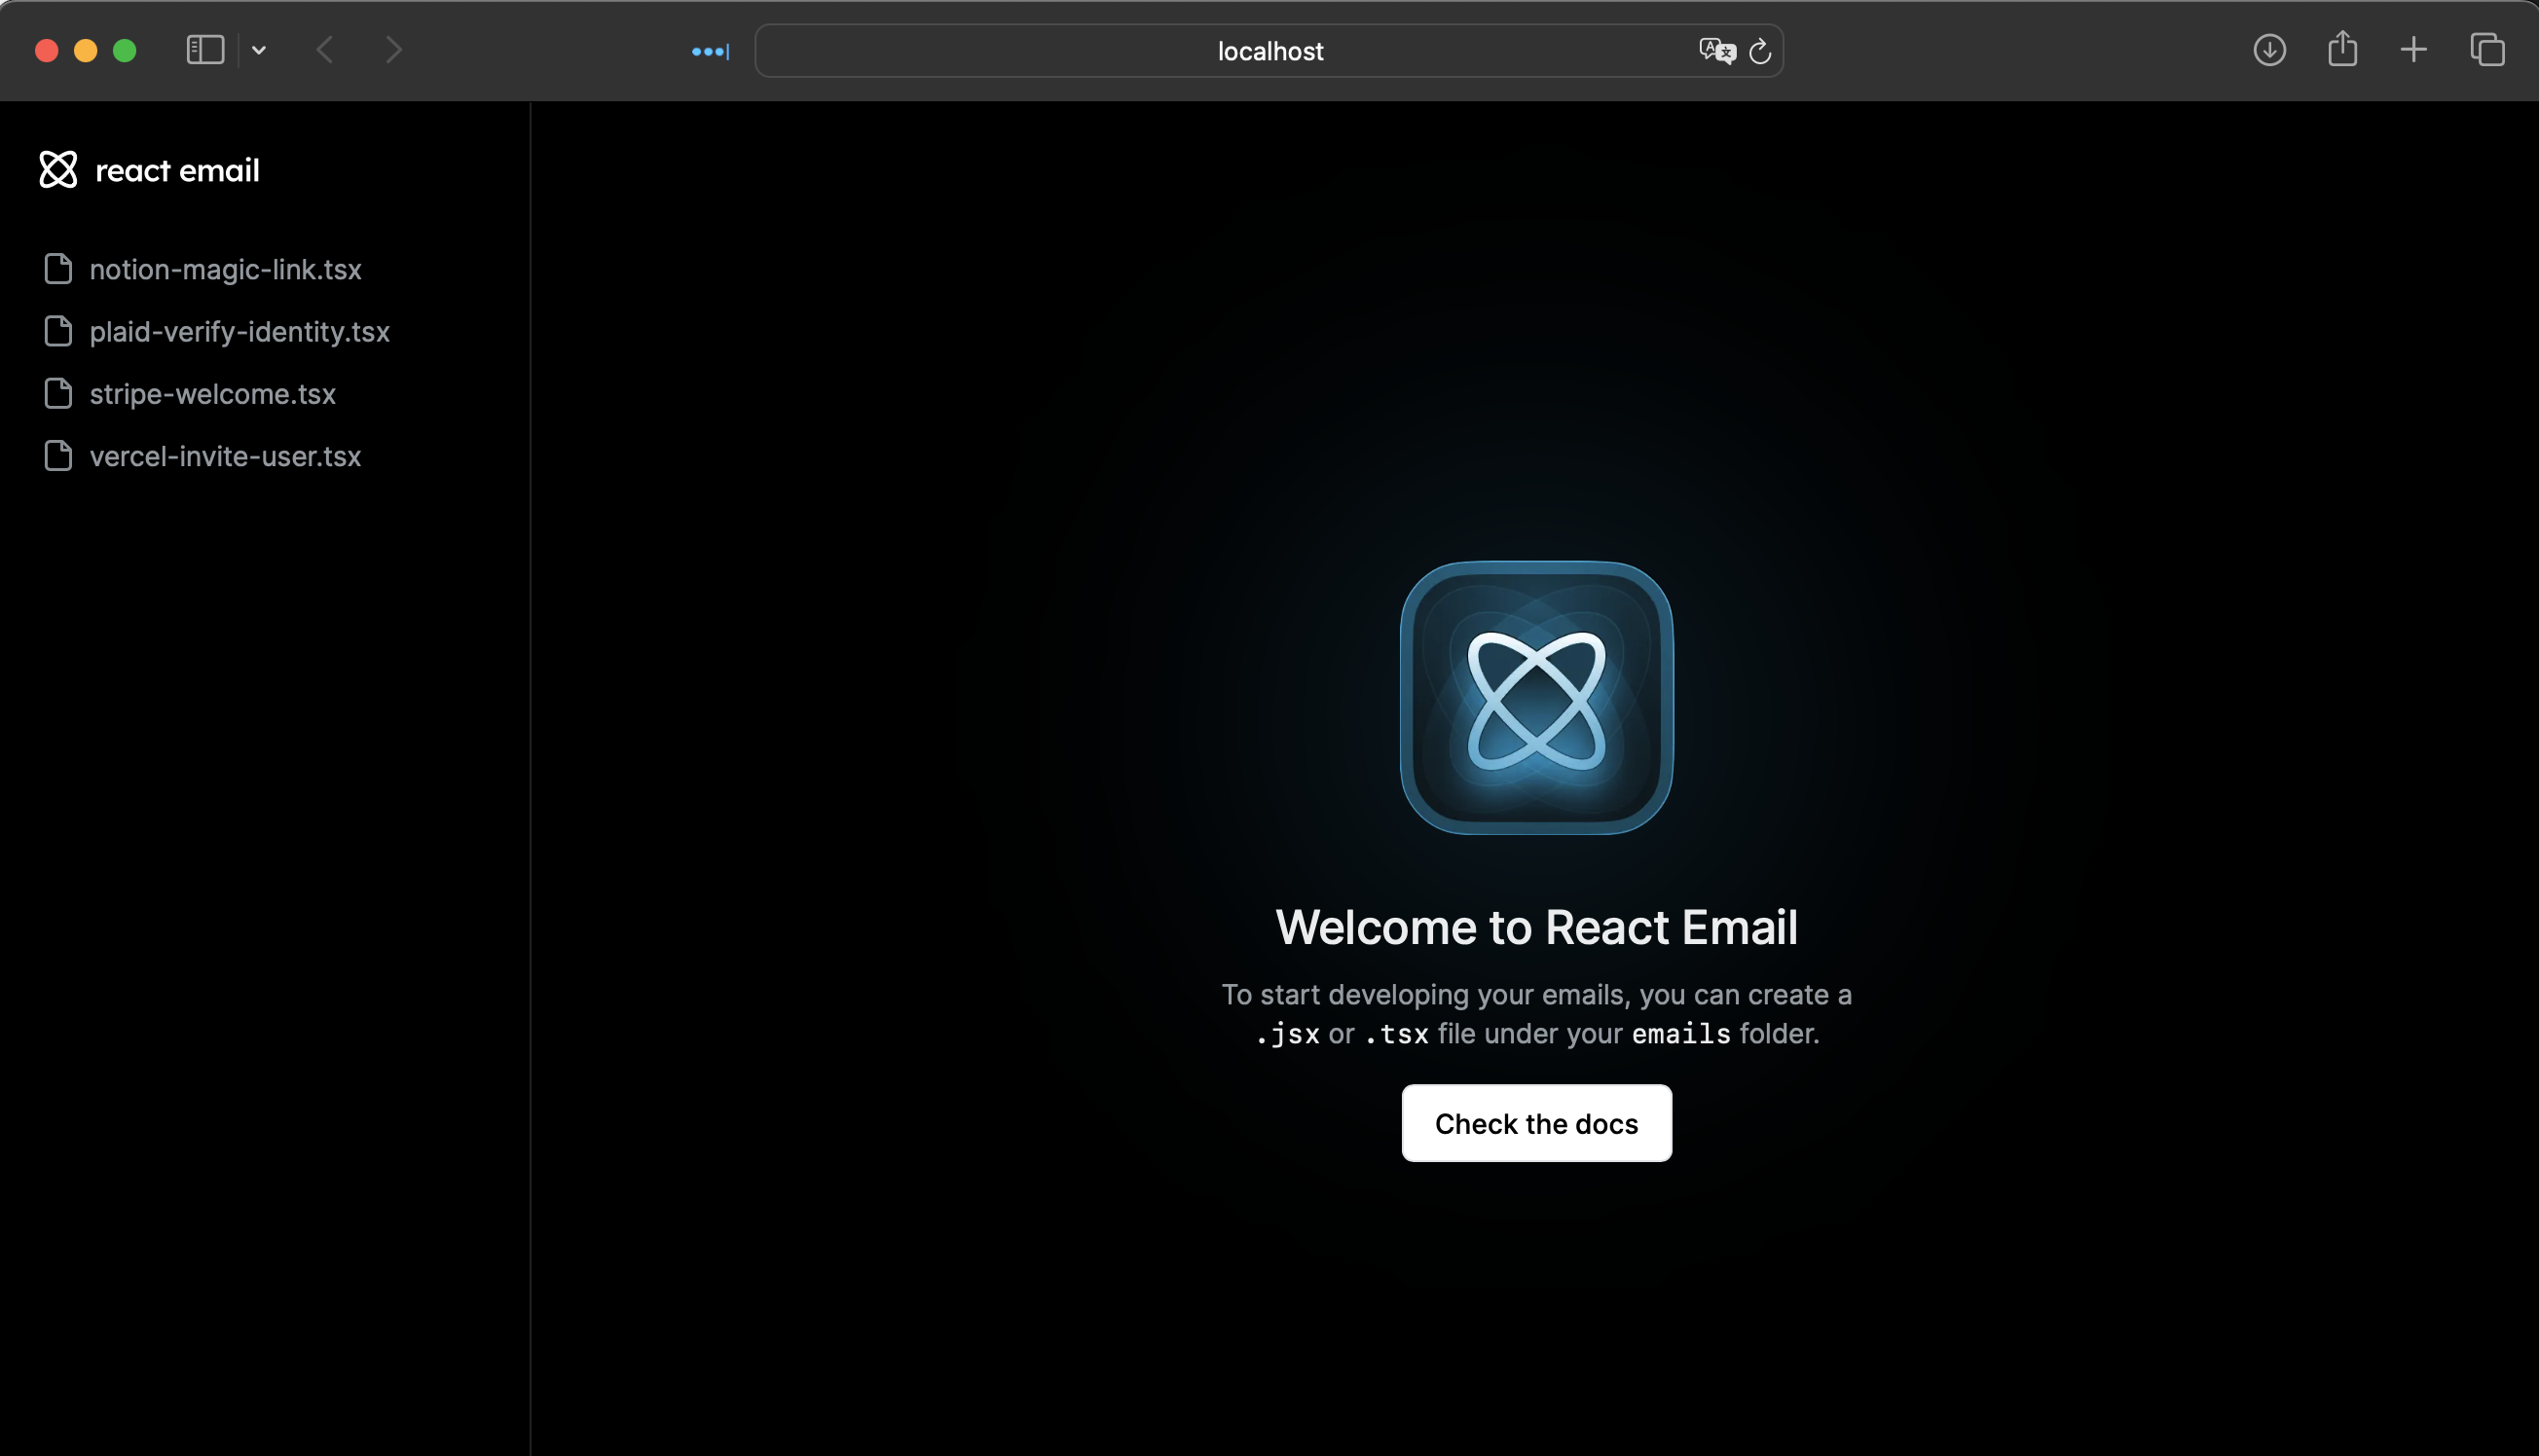Click the react email title text
Image resolution: width=2539 pixels, height=1456 pixels.
pyautogui.click(x=177, y=170)
